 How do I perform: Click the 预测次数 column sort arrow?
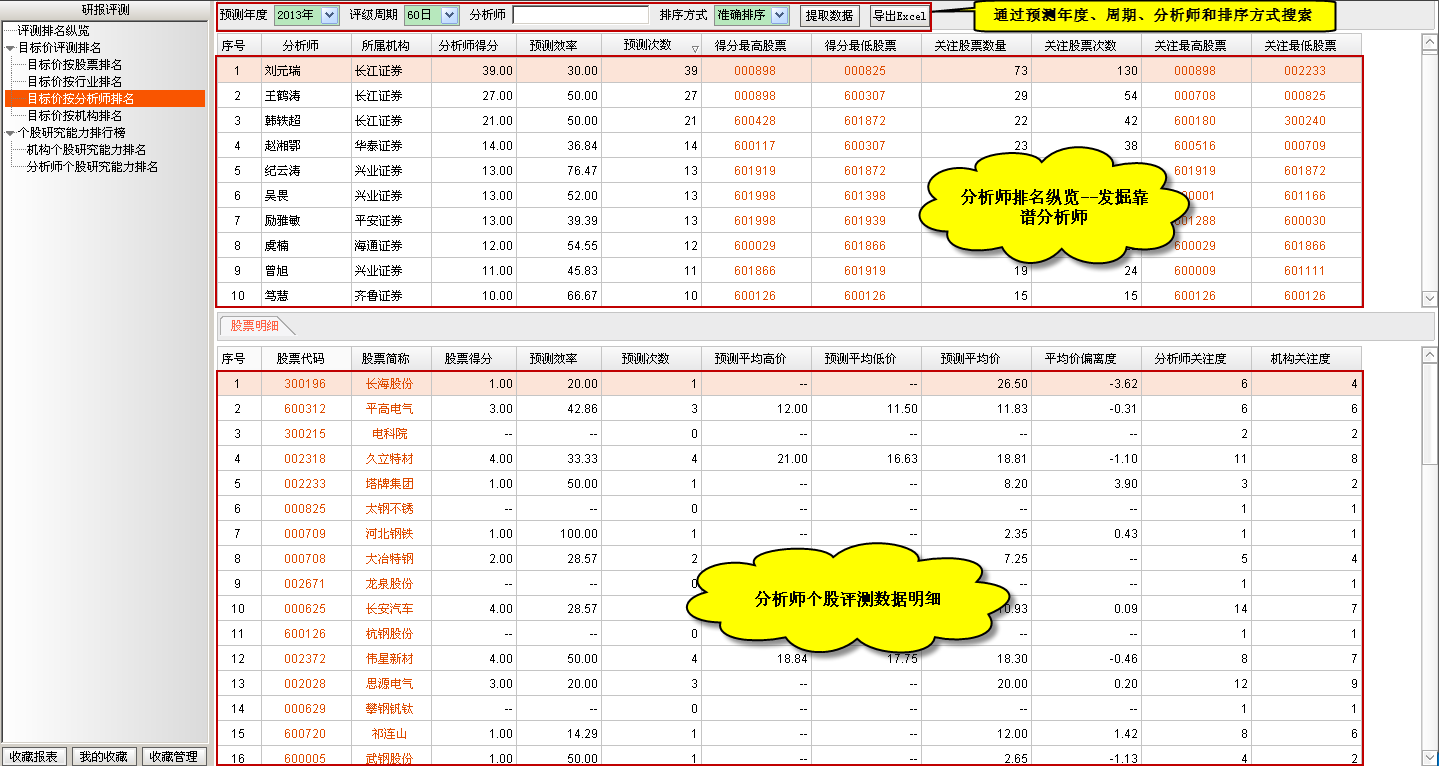[x=695, y=48]
